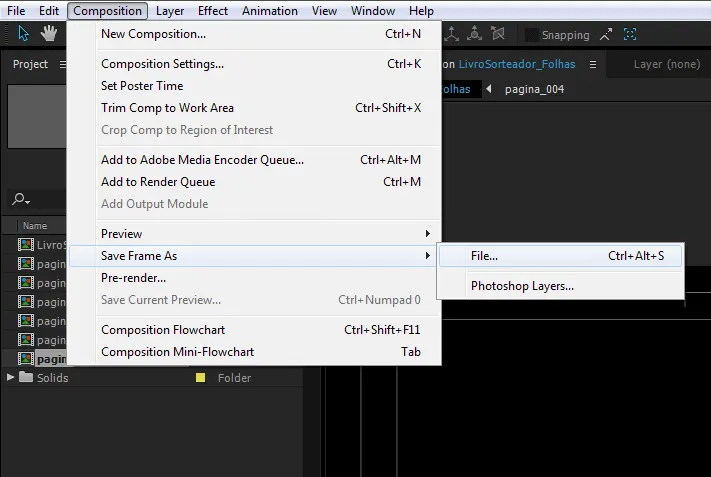
Task: Open the Layer menu
Action: (x=170, y=11)
